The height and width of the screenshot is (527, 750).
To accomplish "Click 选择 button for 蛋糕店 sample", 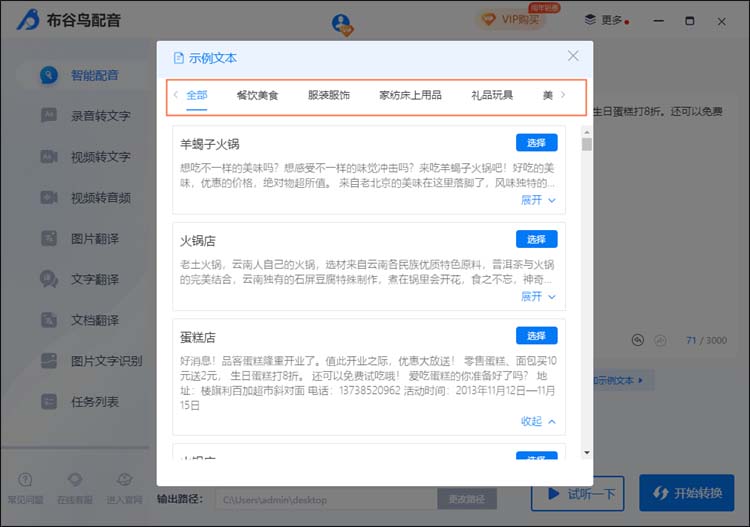I will tap(536, 336).
